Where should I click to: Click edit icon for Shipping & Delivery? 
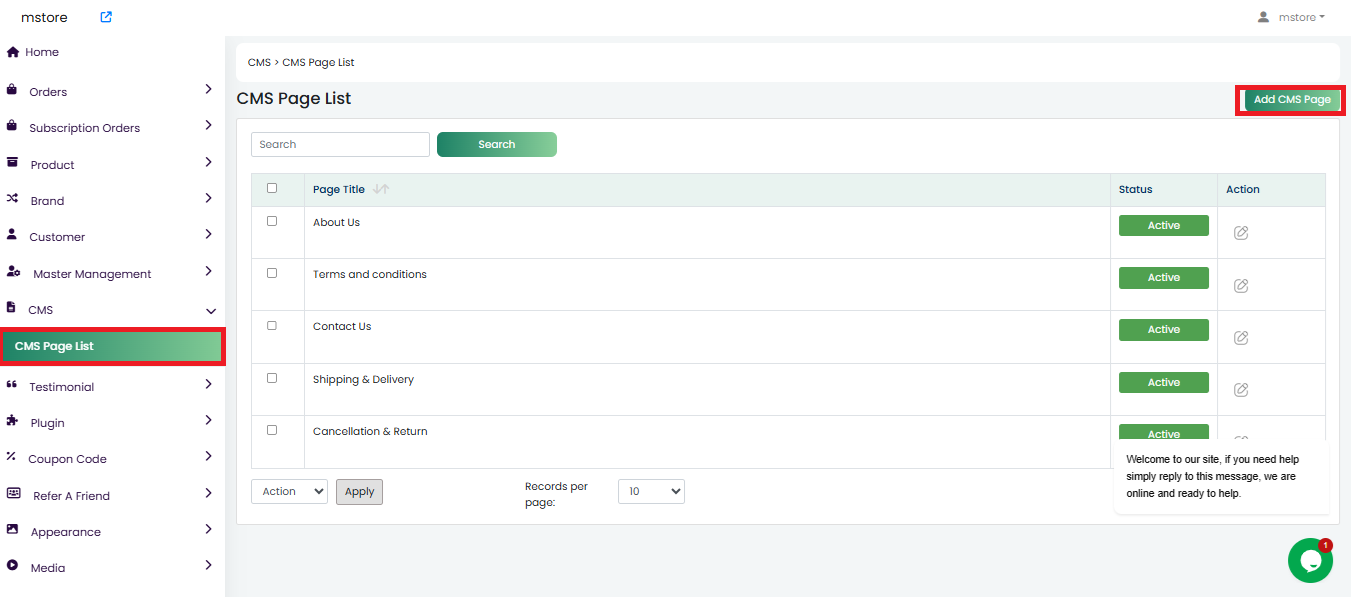(1241, 389)
